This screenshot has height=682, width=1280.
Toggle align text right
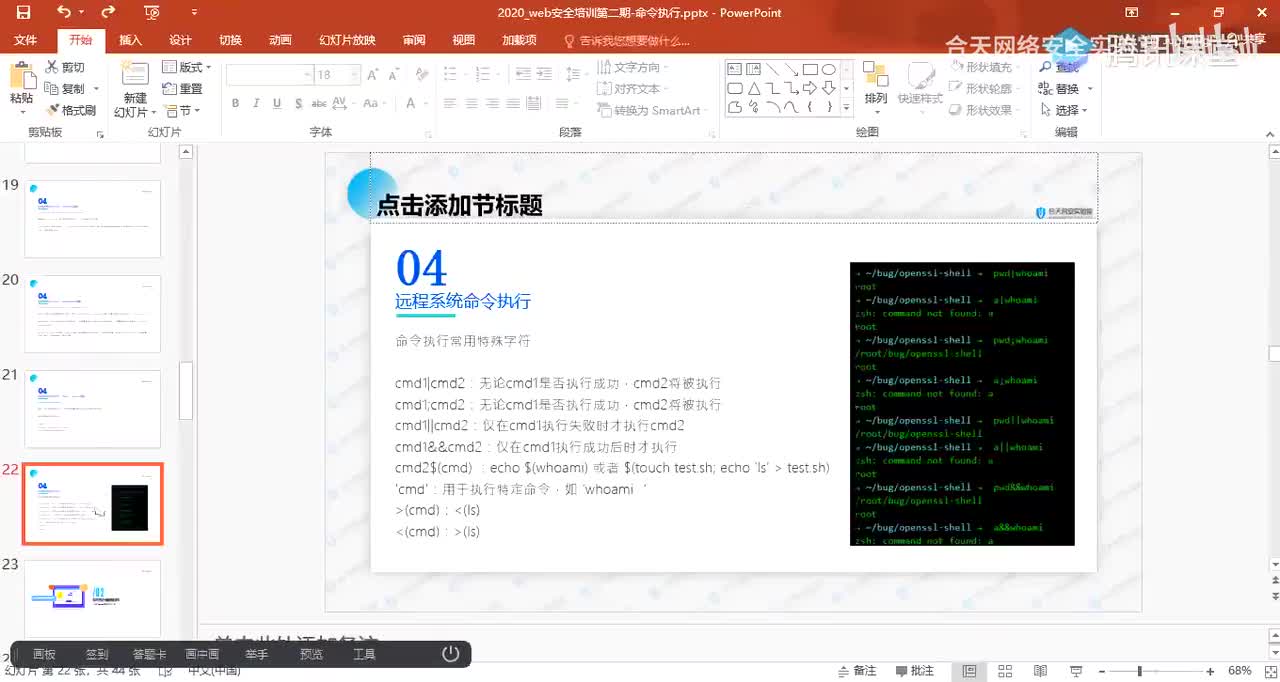click(x=493, y=103)
